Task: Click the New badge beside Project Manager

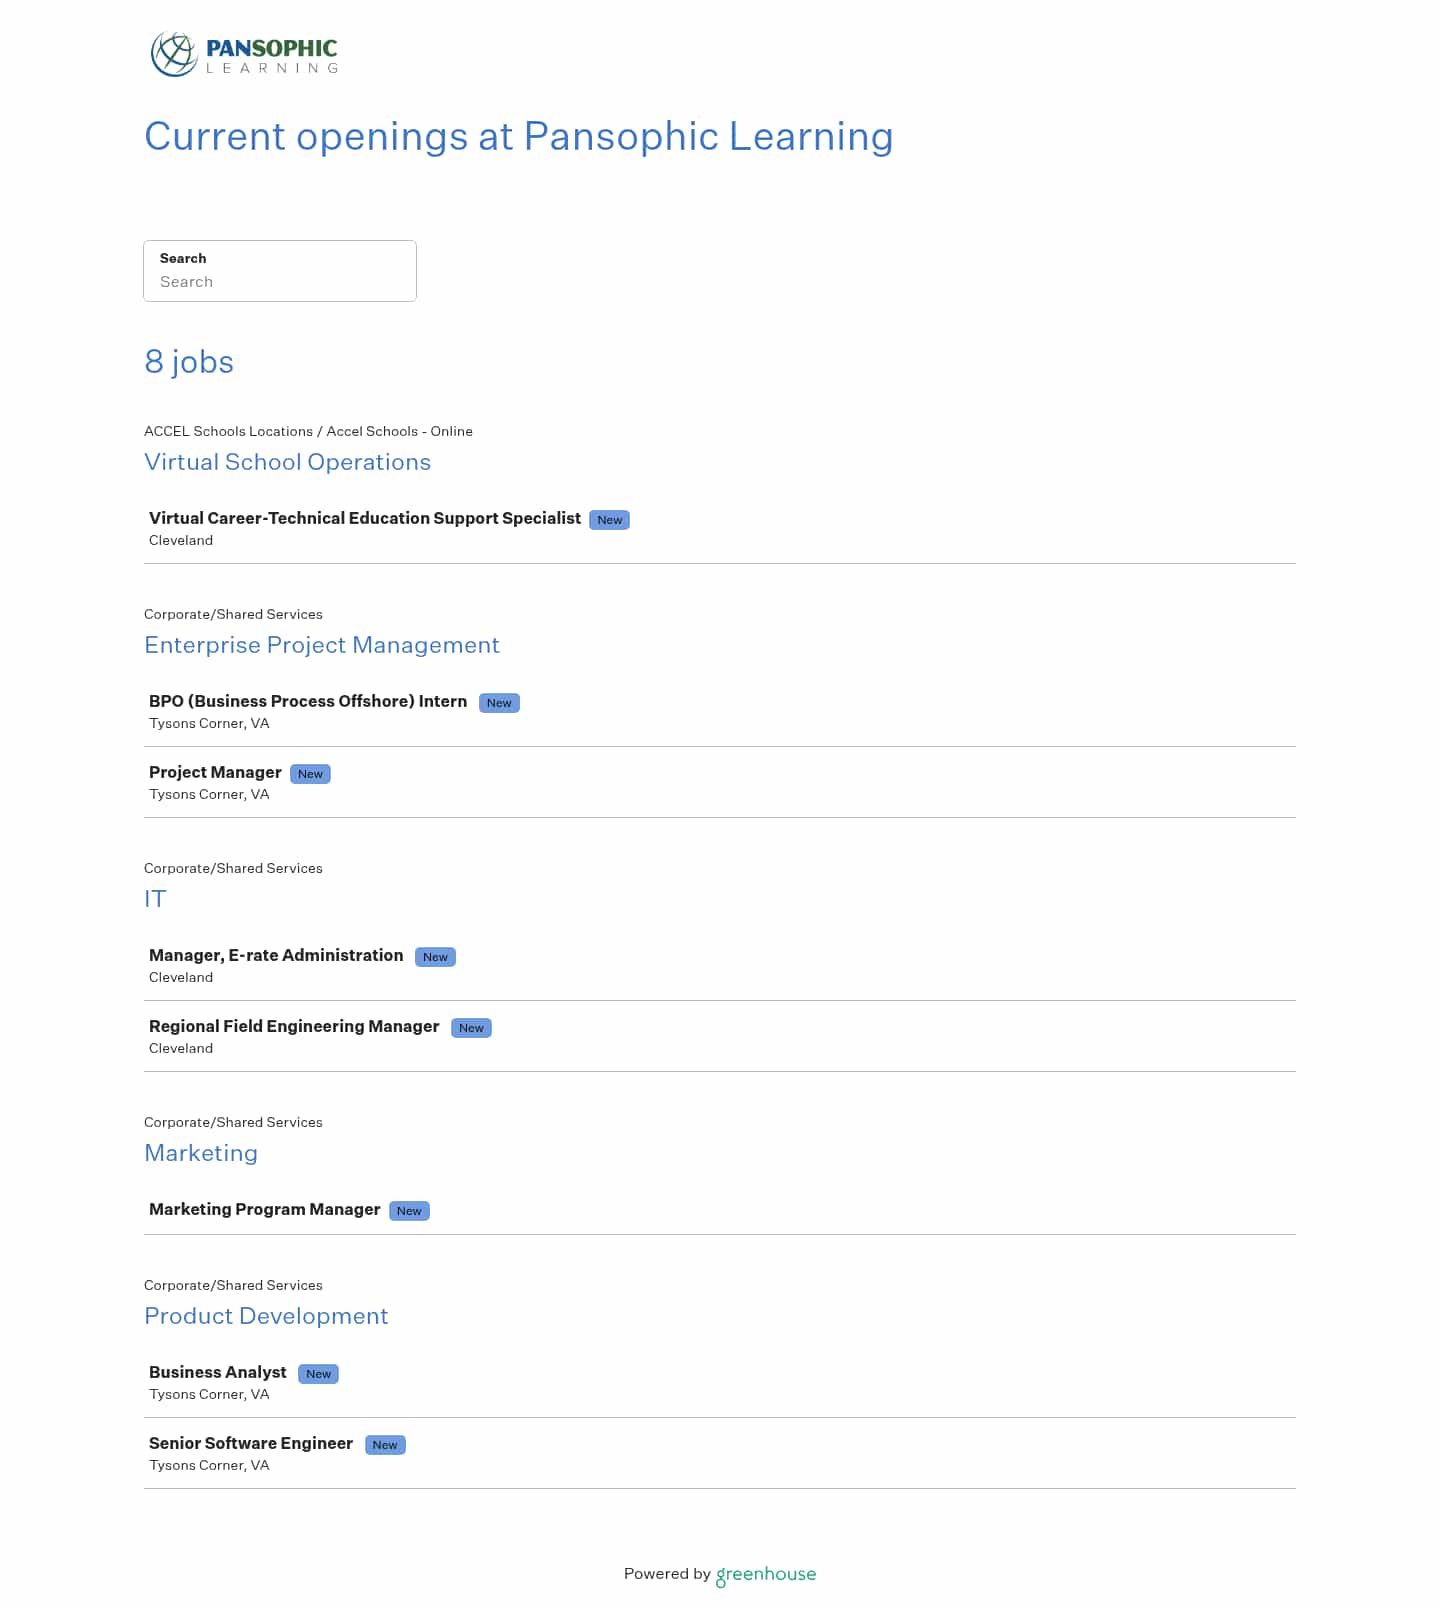Action: tap(310, 773)
